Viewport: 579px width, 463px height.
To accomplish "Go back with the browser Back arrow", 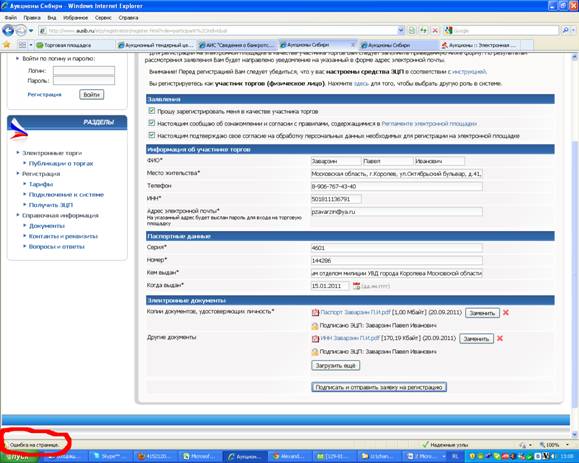I will point(8,30).
